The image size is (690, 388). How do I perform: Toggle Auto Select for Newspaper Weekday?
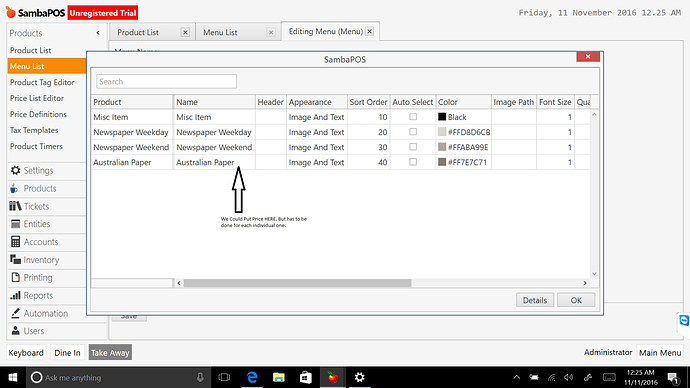(413, 132)
